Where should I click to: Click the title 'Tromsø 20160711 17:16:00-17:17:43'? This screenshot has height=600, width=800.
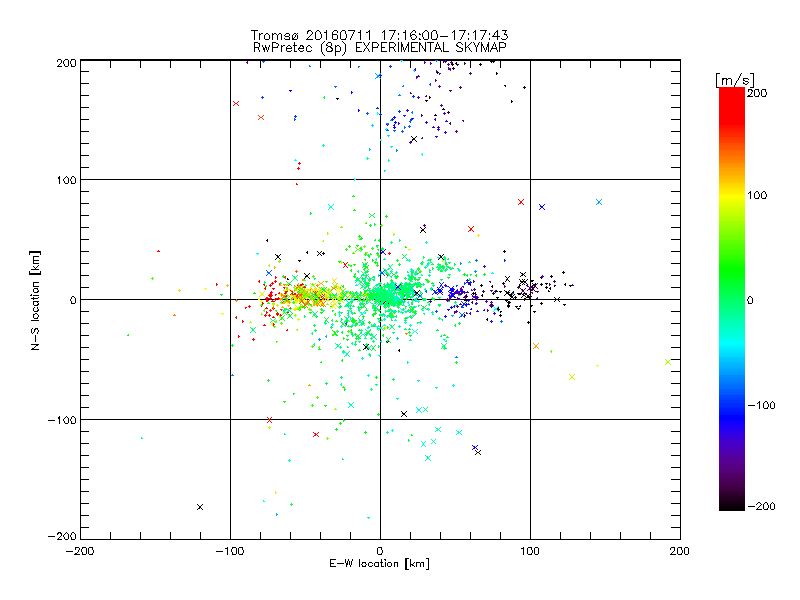coord(379,35)
